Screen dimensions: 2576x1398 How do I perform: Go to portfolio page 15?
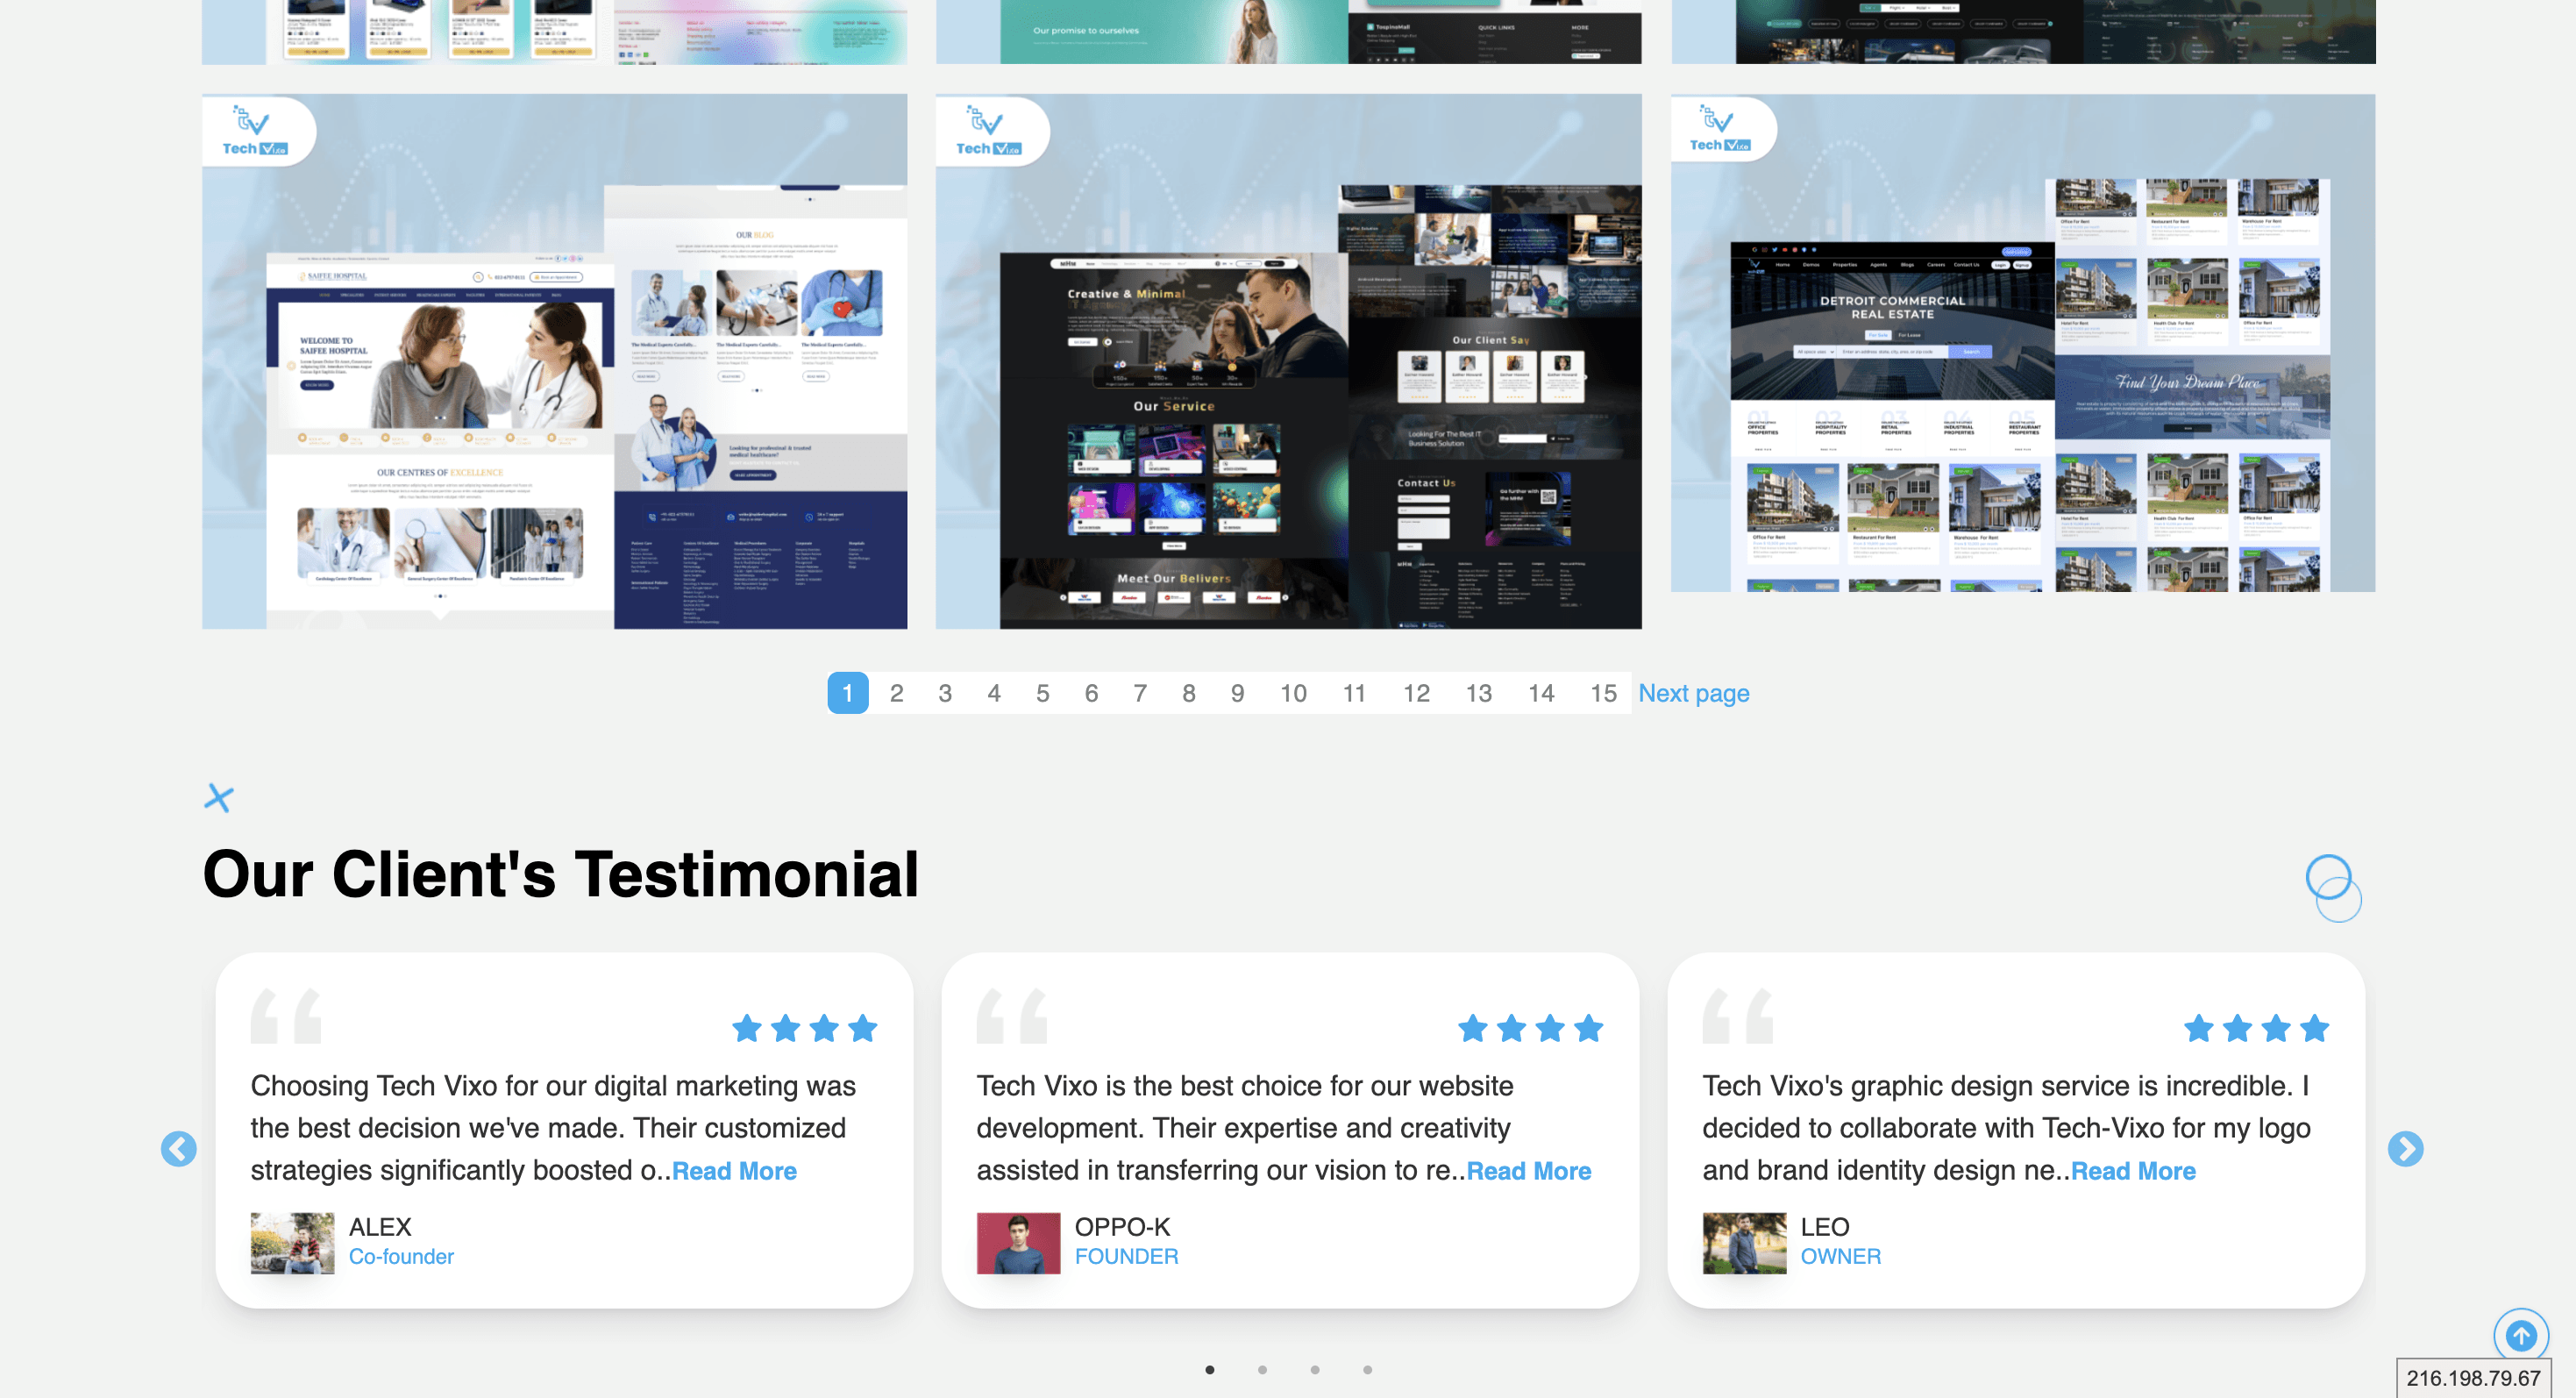(1603, 693)
